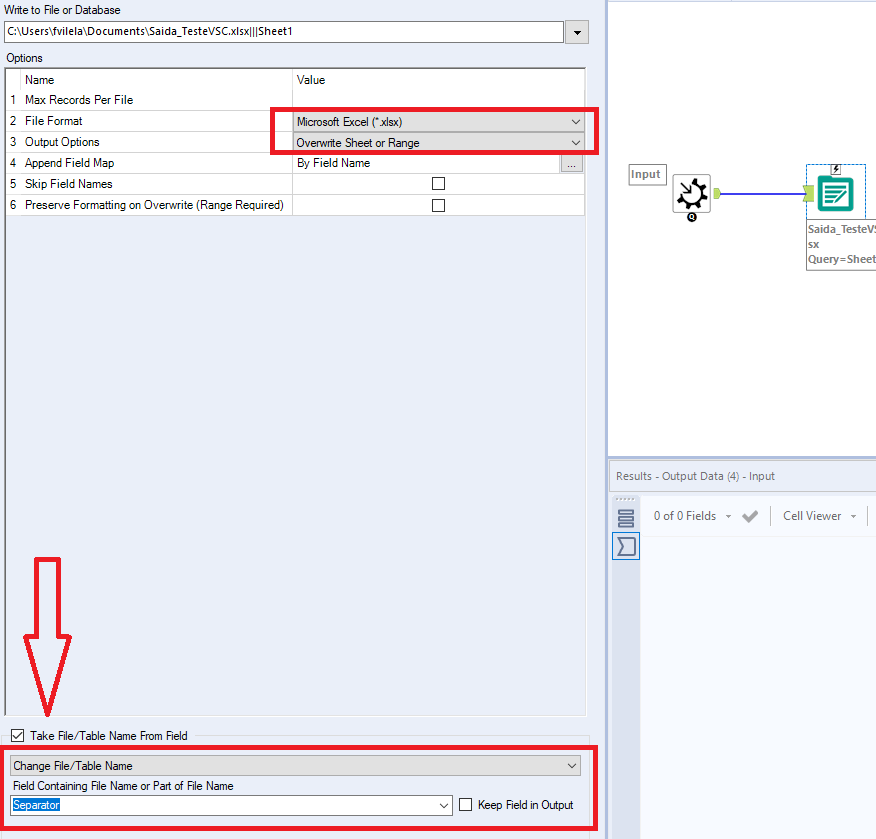Click the Results - Output Data header
876x839 pixels.
tap(695, 476)
